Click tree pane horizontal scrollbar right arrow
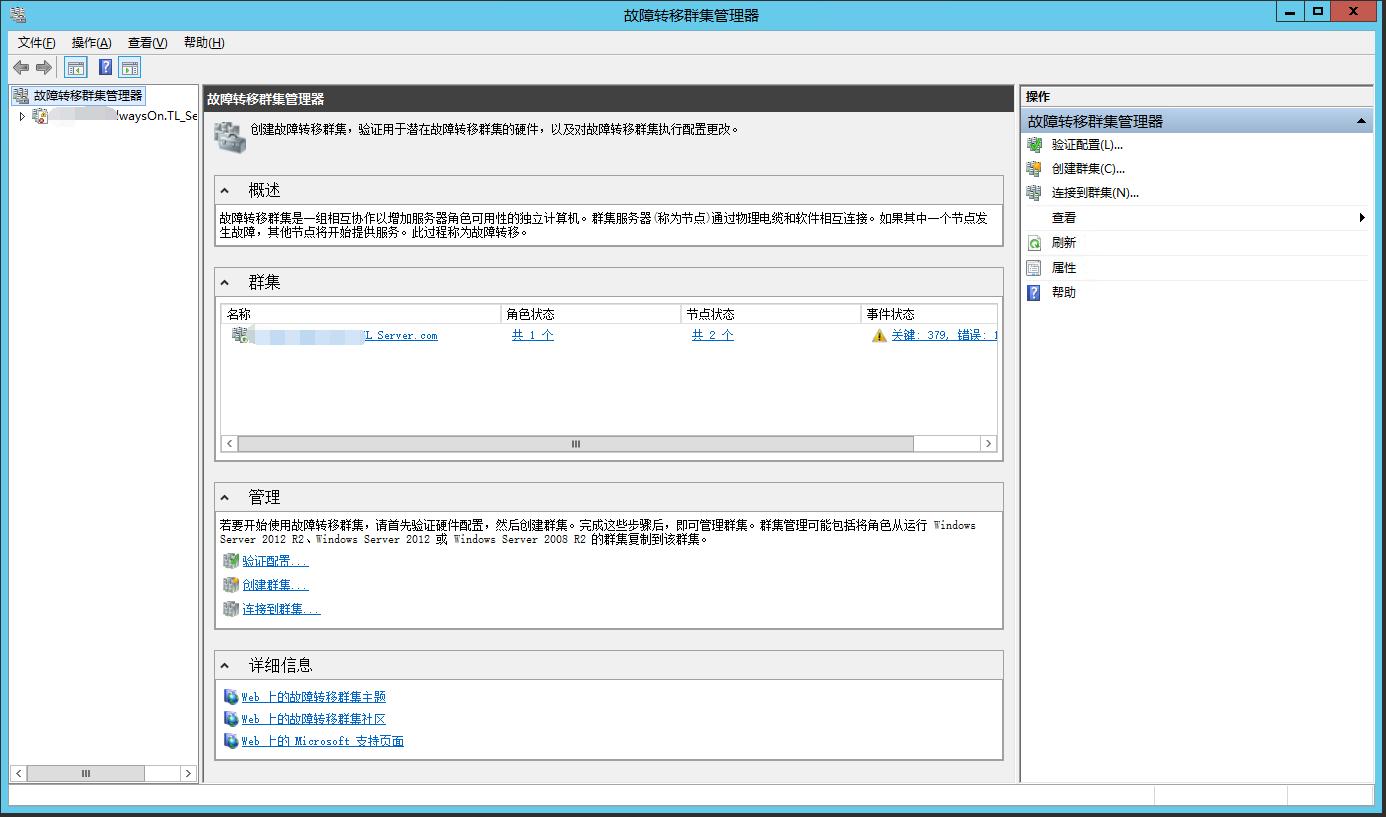The width and height of the screenshot is (1386, 817). 188,773
